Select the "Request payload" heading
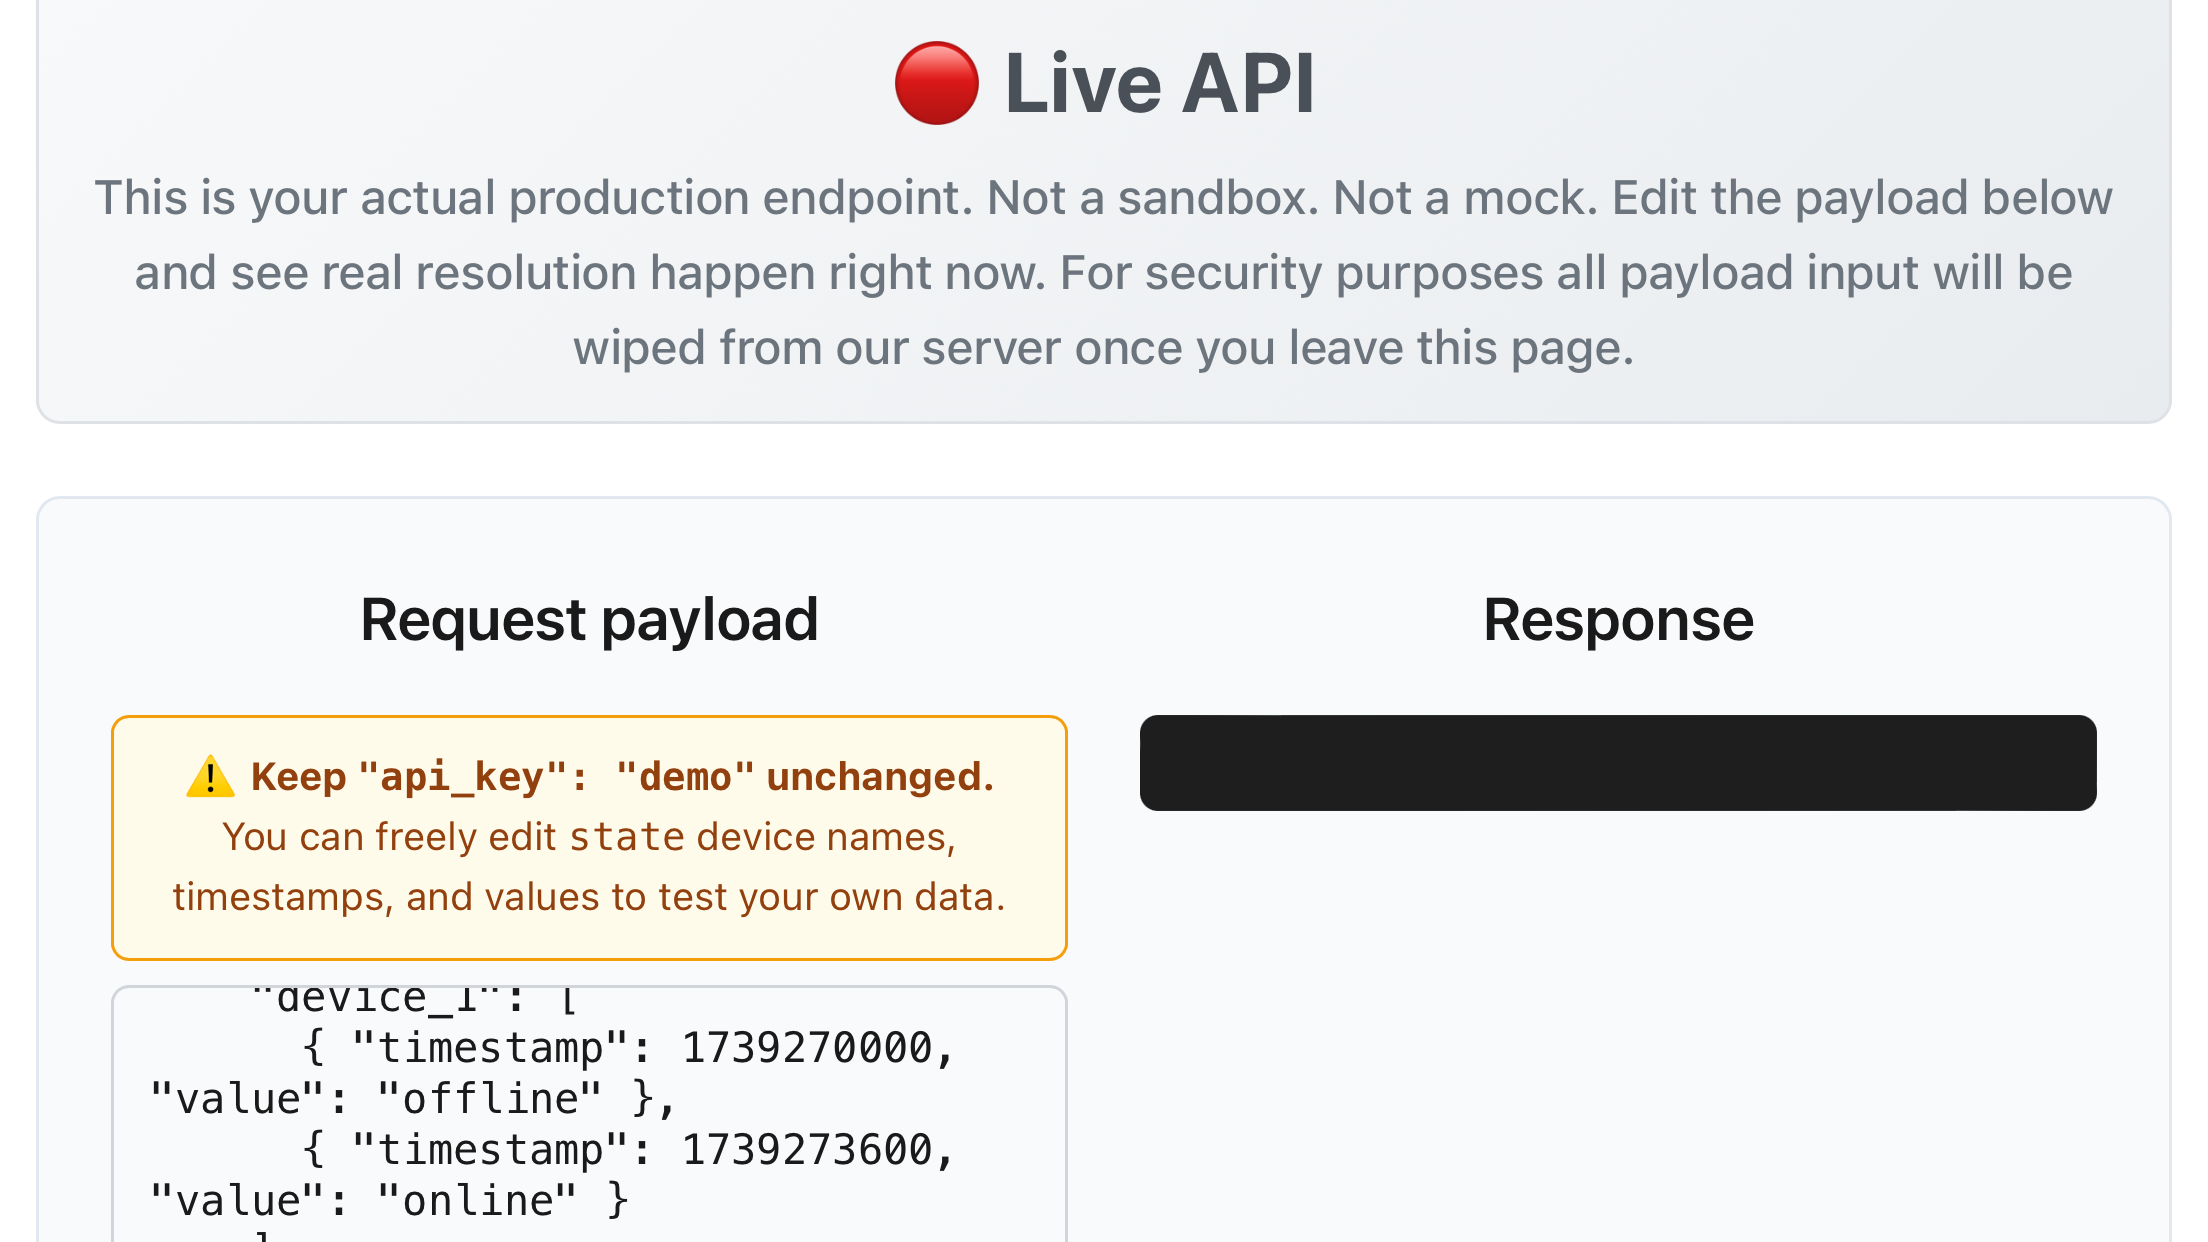This screenshot has width=2208, height=1242. 589,620
